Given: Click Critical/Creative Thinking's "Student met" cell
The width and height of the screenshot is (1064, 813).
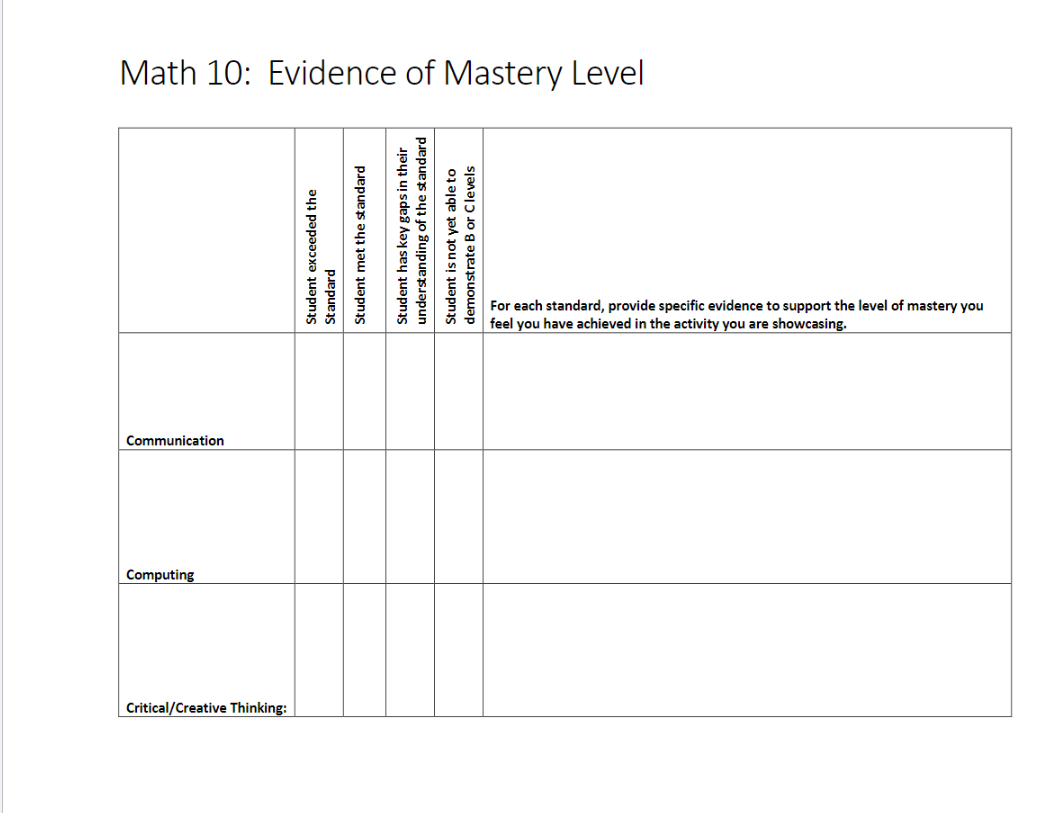Looking at the screenshot, I should click(364, 650).
